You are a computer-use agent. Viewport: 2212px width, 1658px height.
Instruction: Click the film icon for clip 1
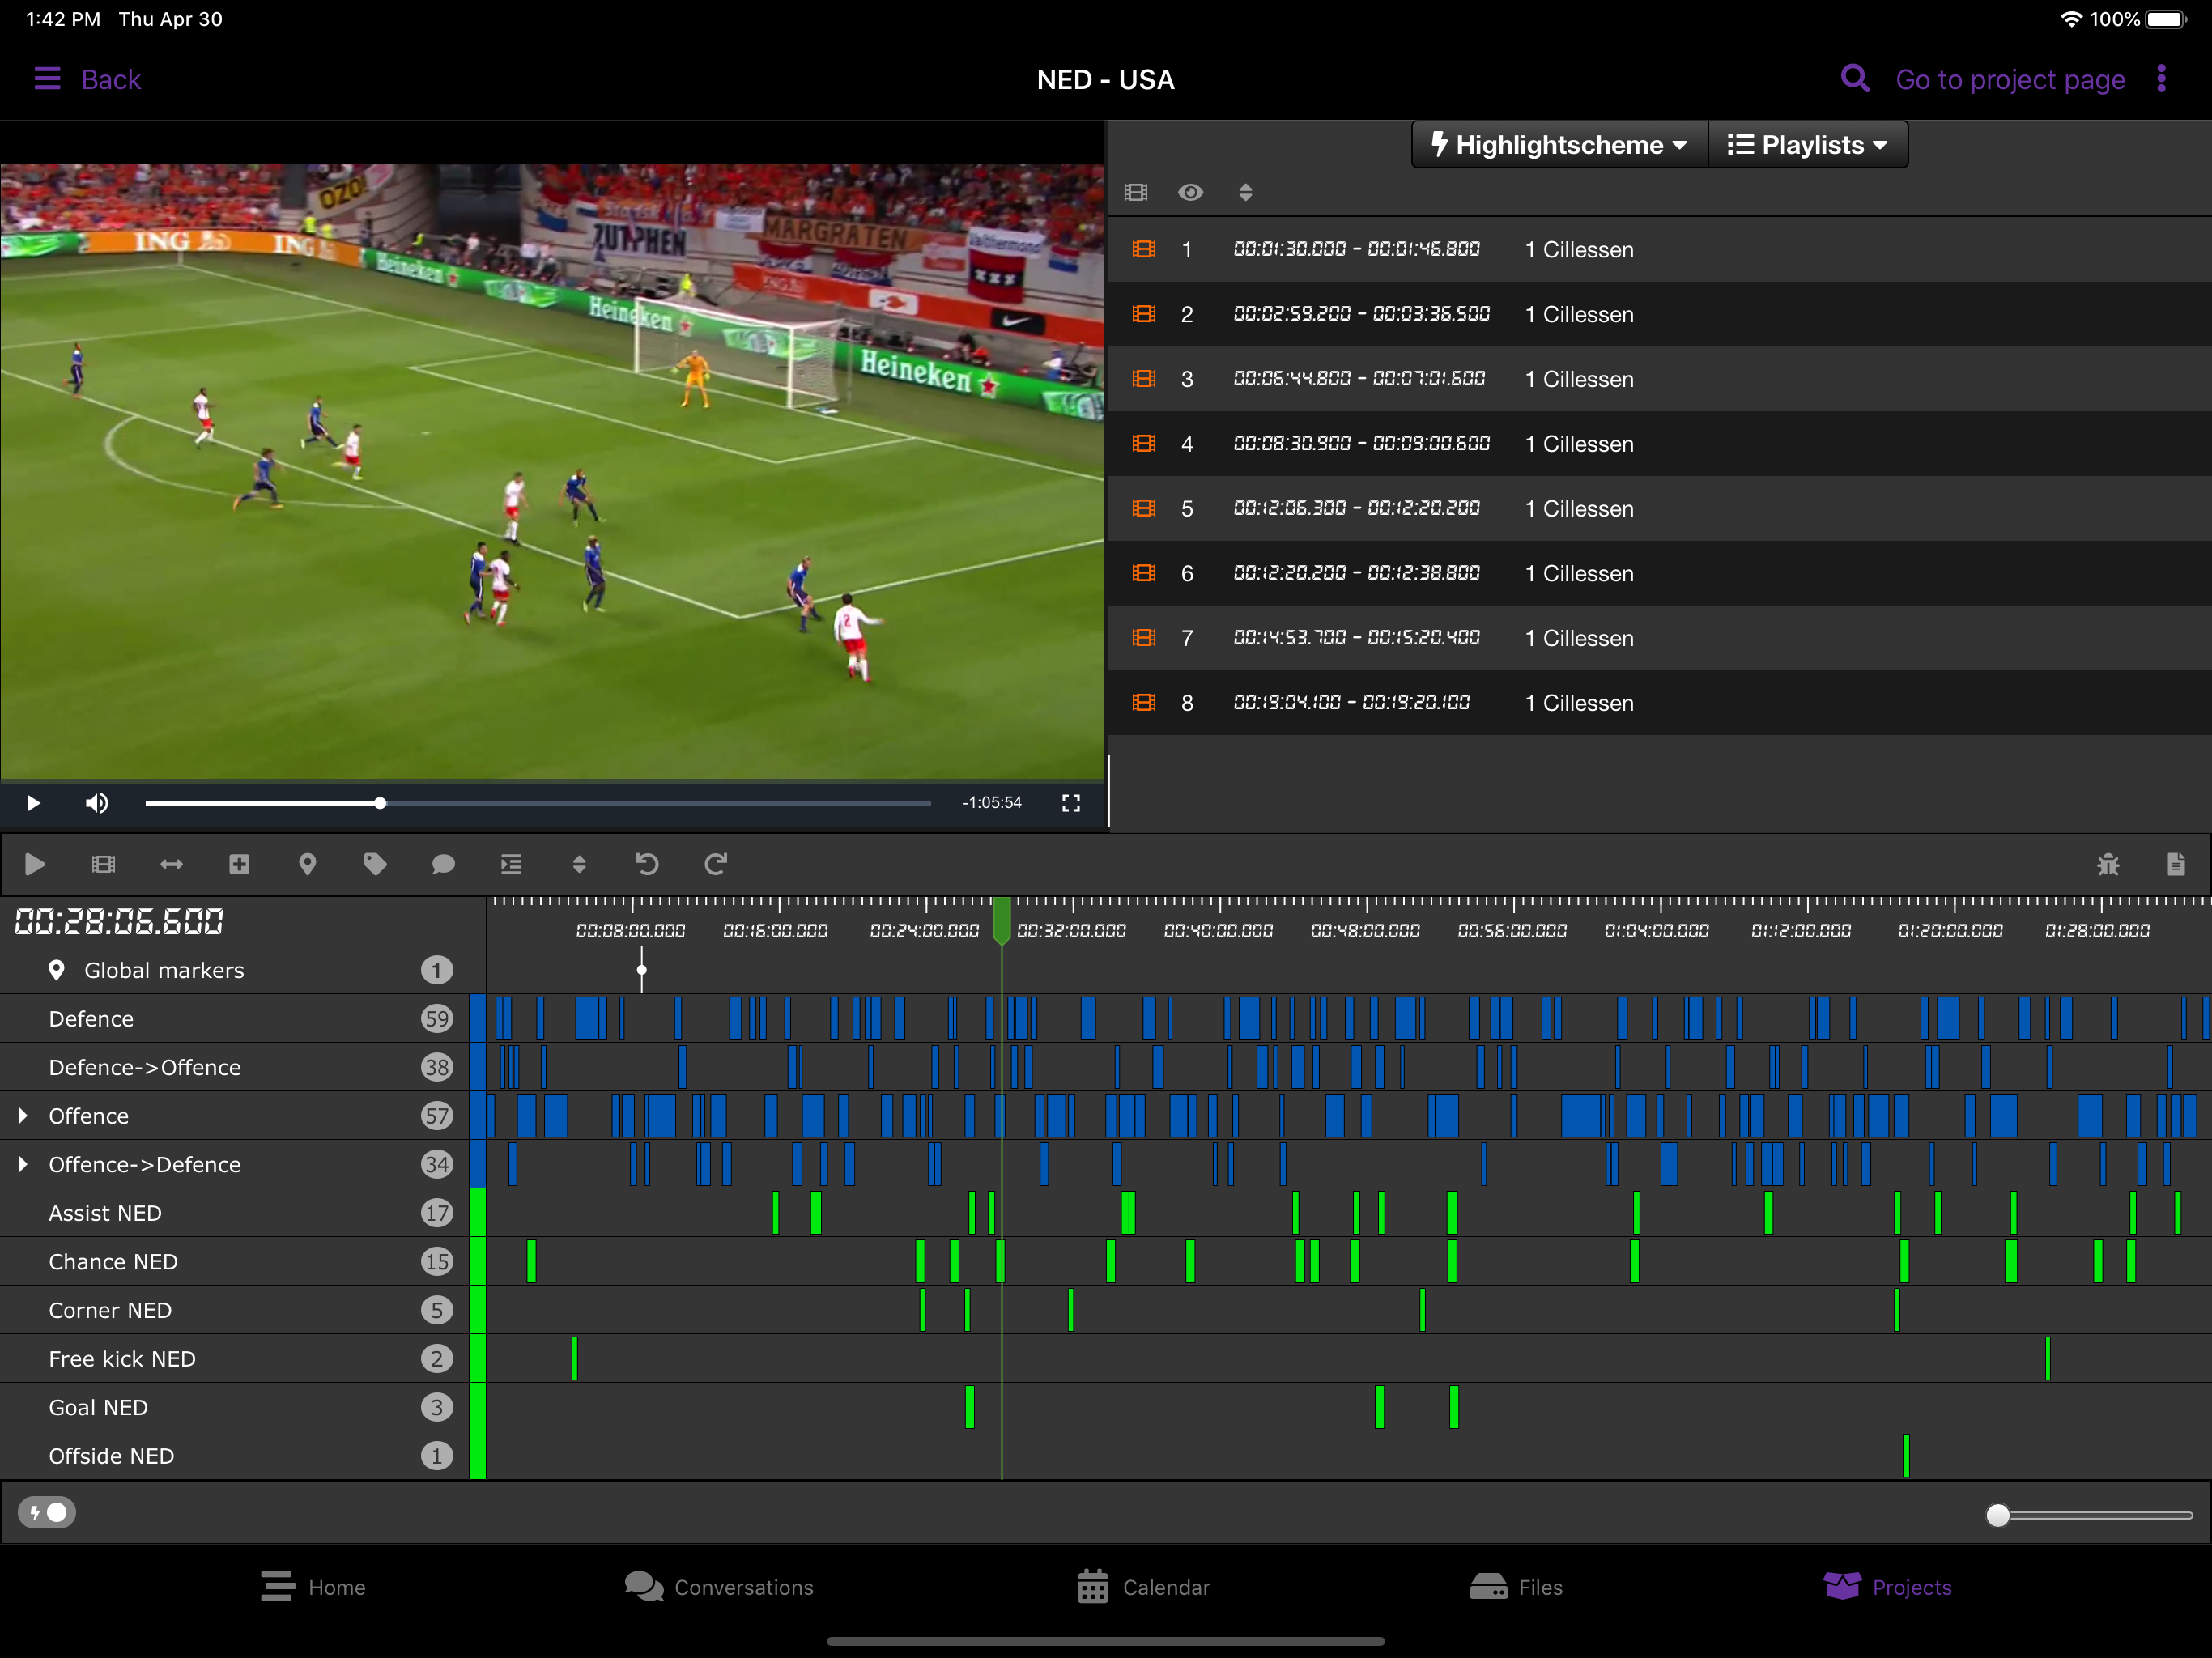pyautogui.click(x=1143, y=249)
